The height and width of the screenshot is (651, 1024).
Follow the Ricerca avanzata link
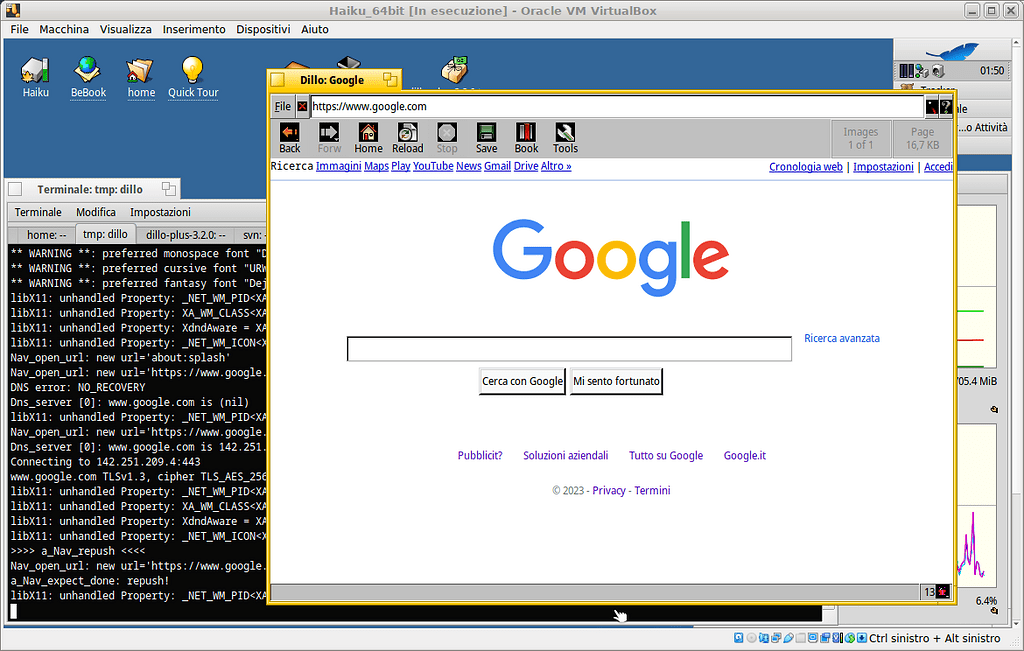click(841, 339)
